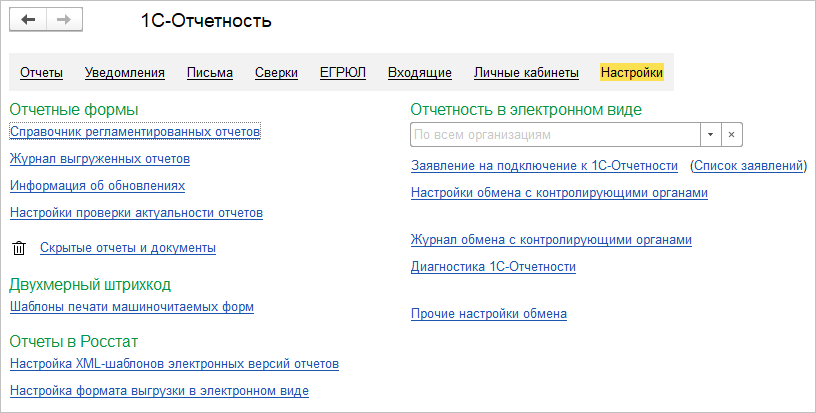Open the ЕГРЮЛ tab
Screen dimensions: 816x413
coord(343,73)
